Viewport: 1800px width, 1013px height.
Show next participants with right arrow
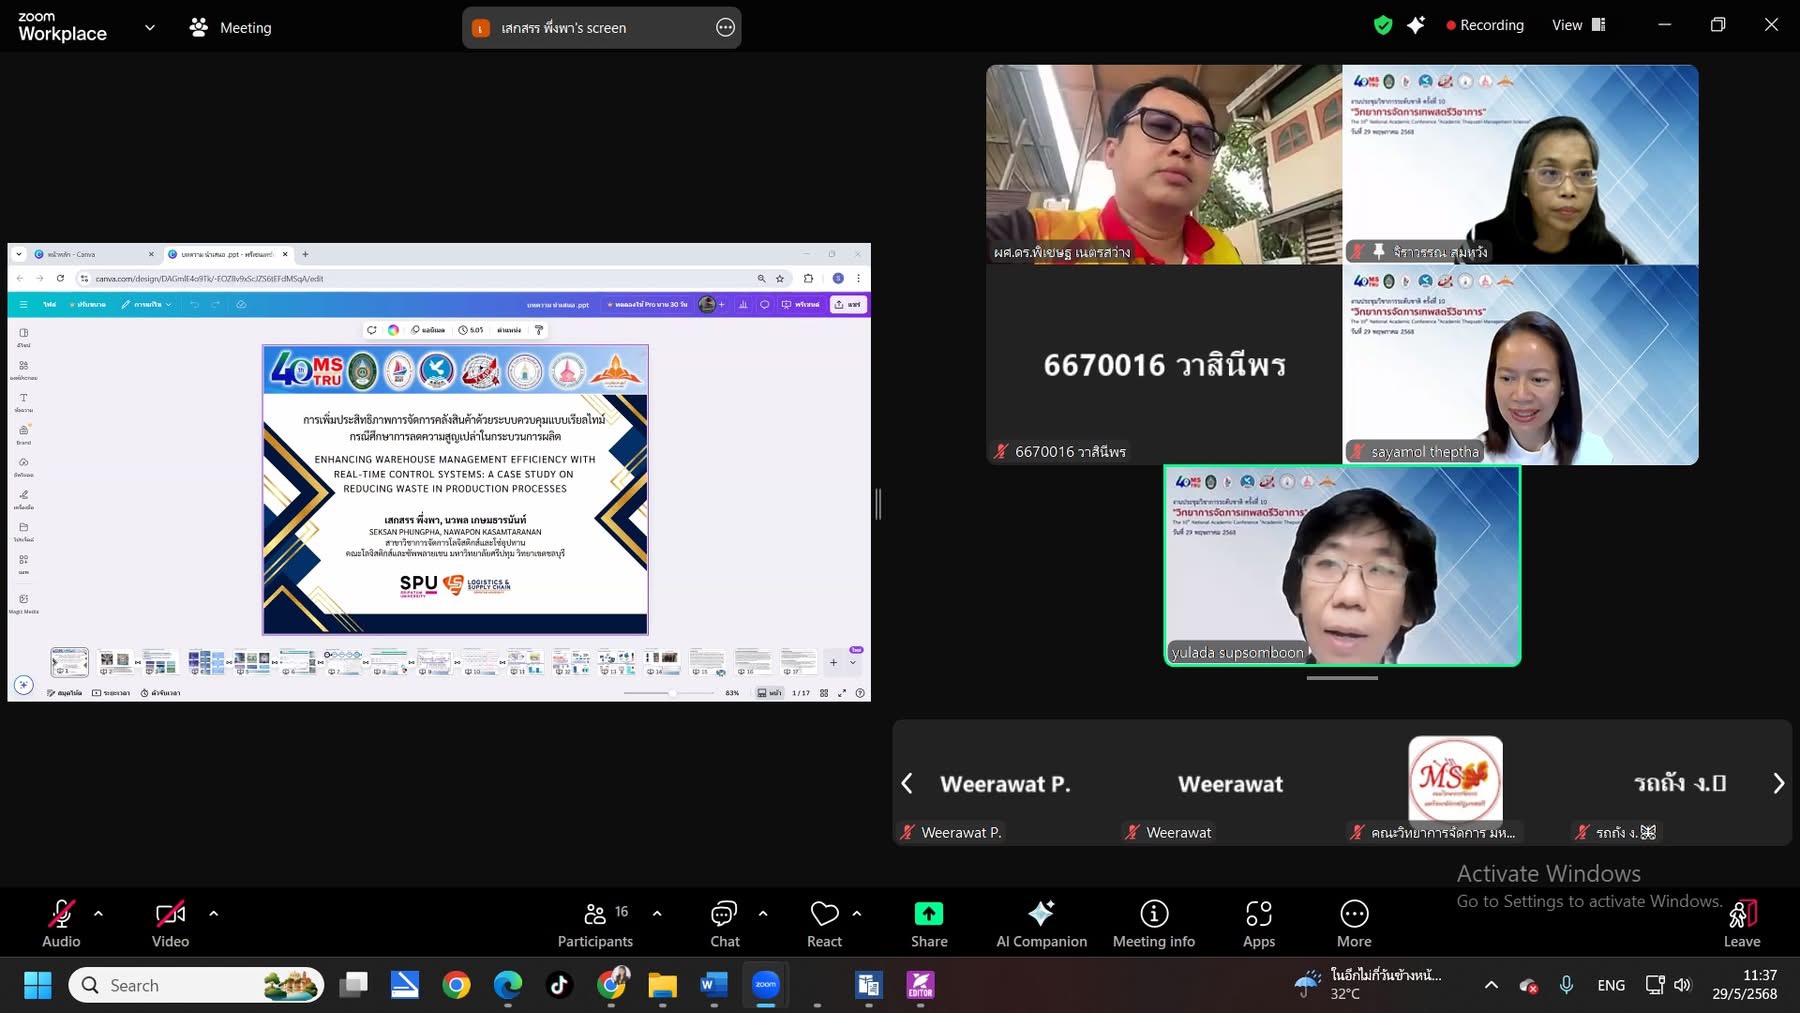(x=1777, y=783)
